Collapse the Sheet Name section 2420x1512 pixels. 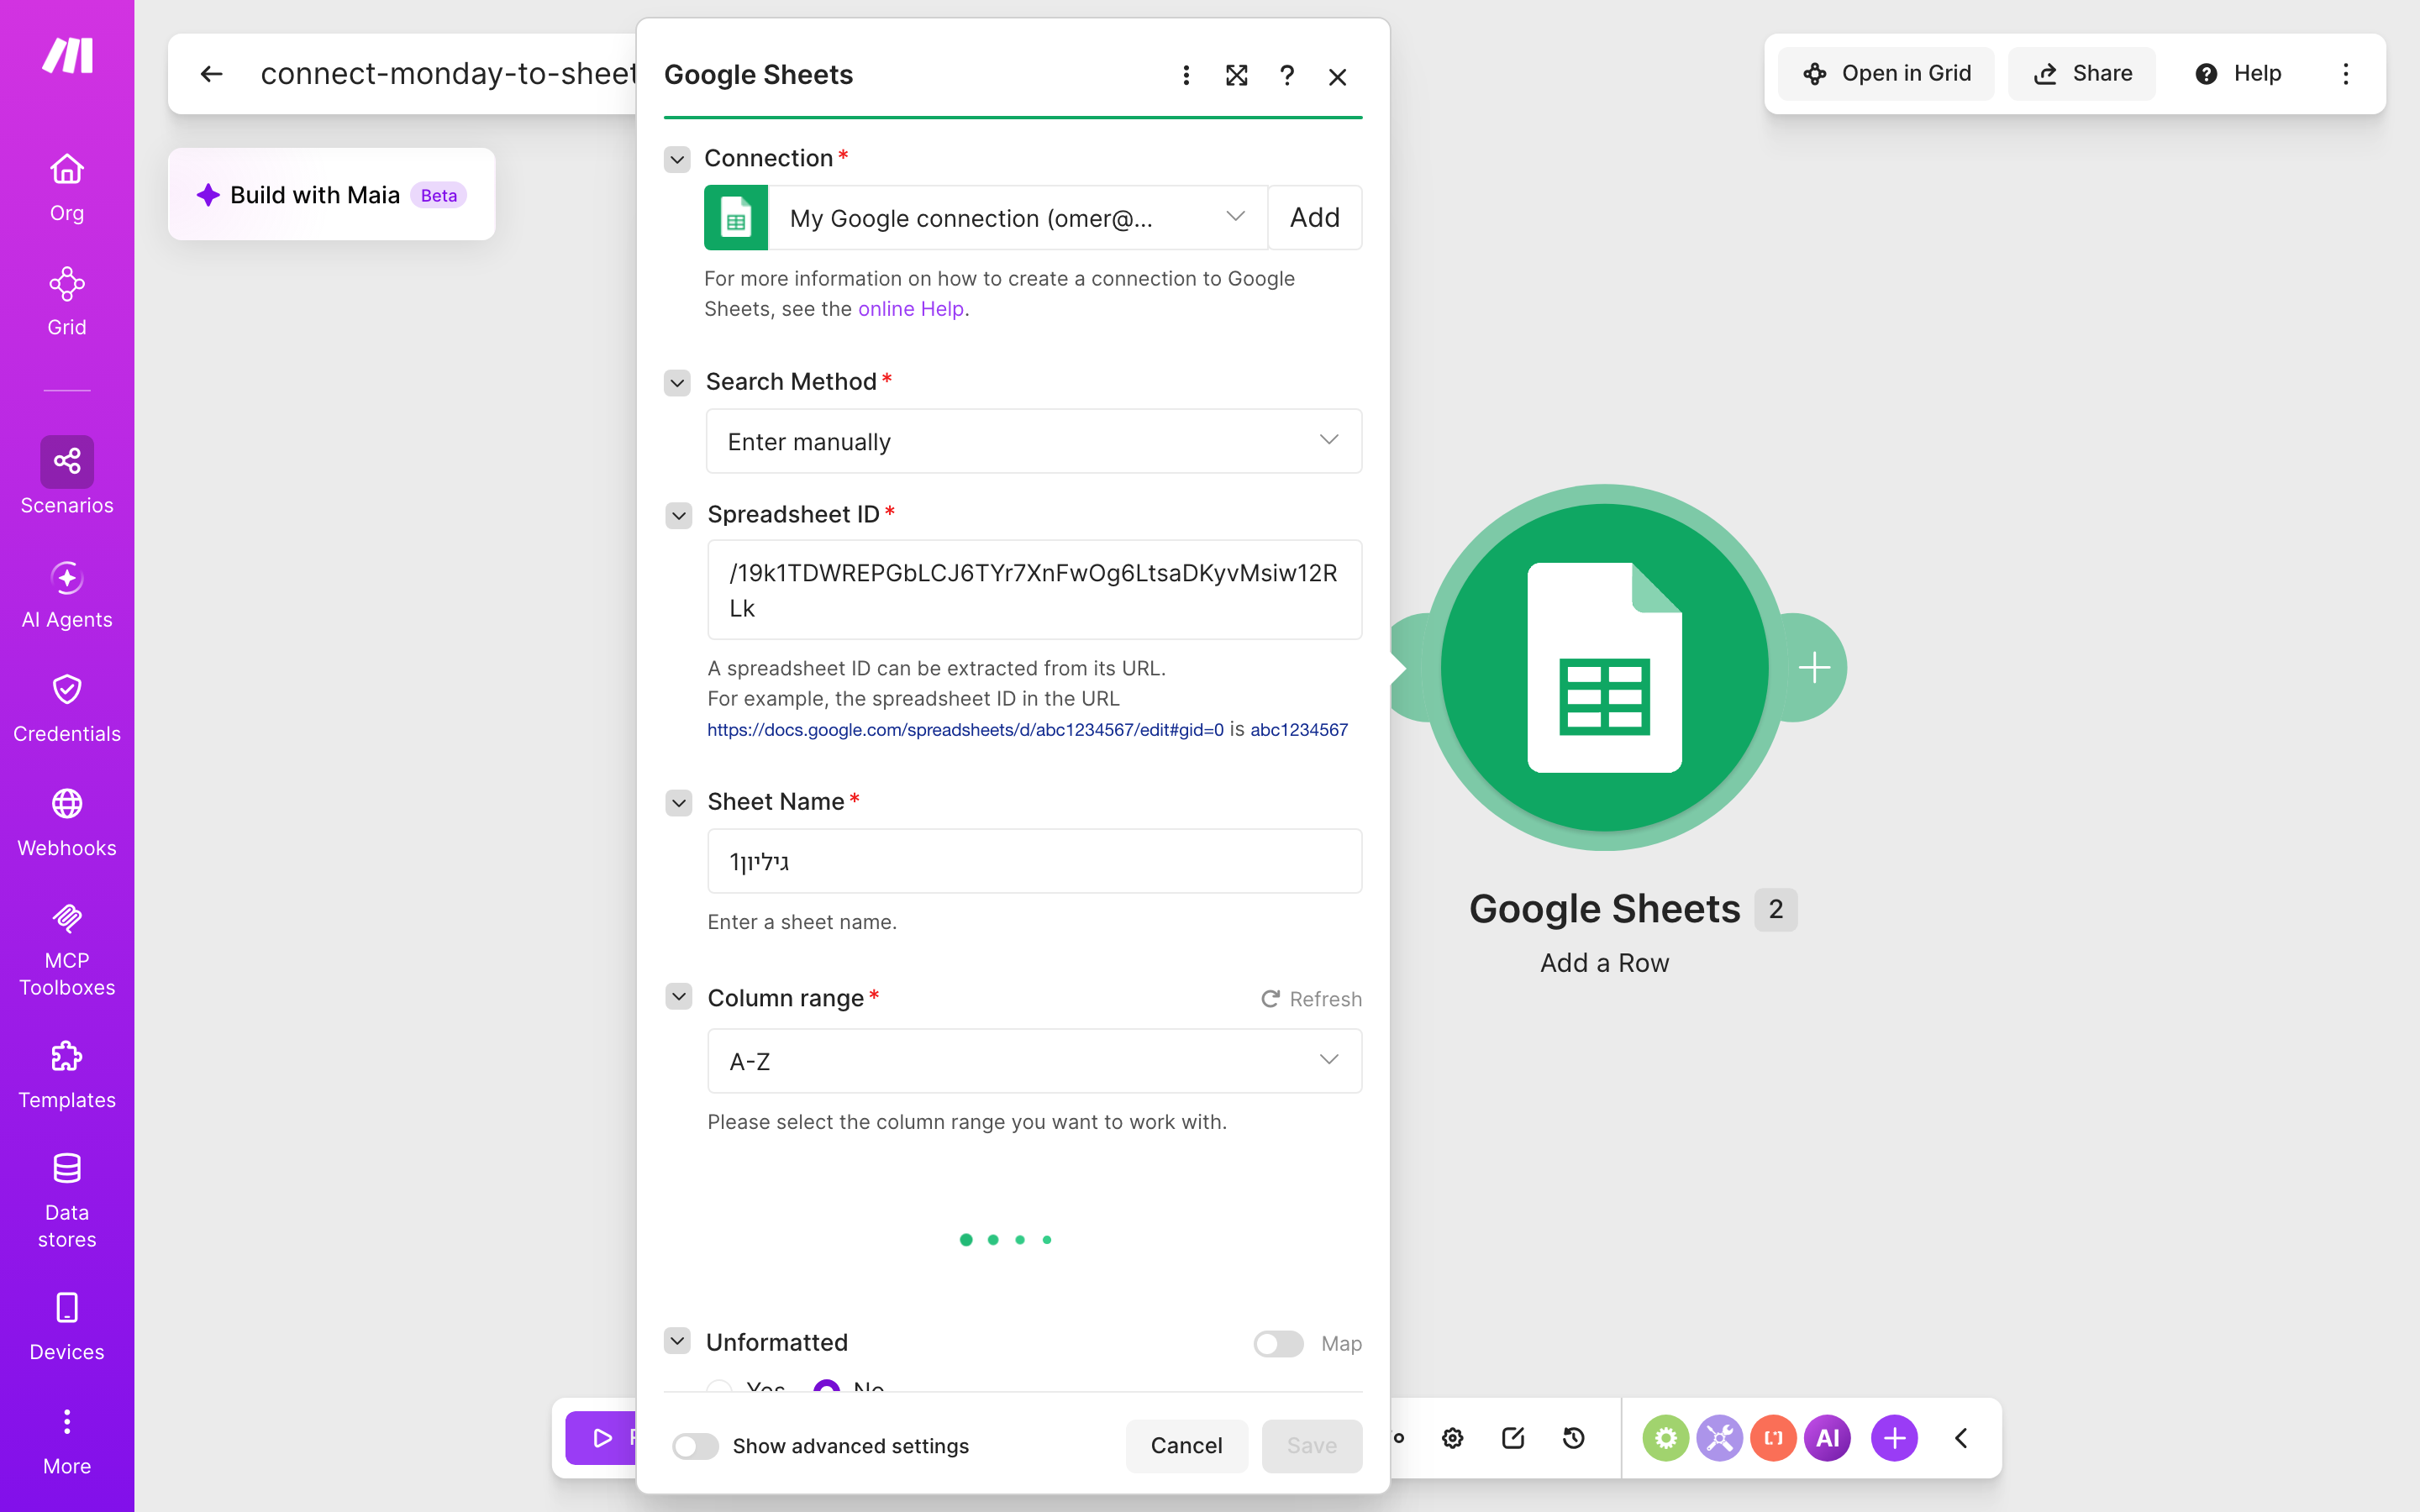[679, 803]
